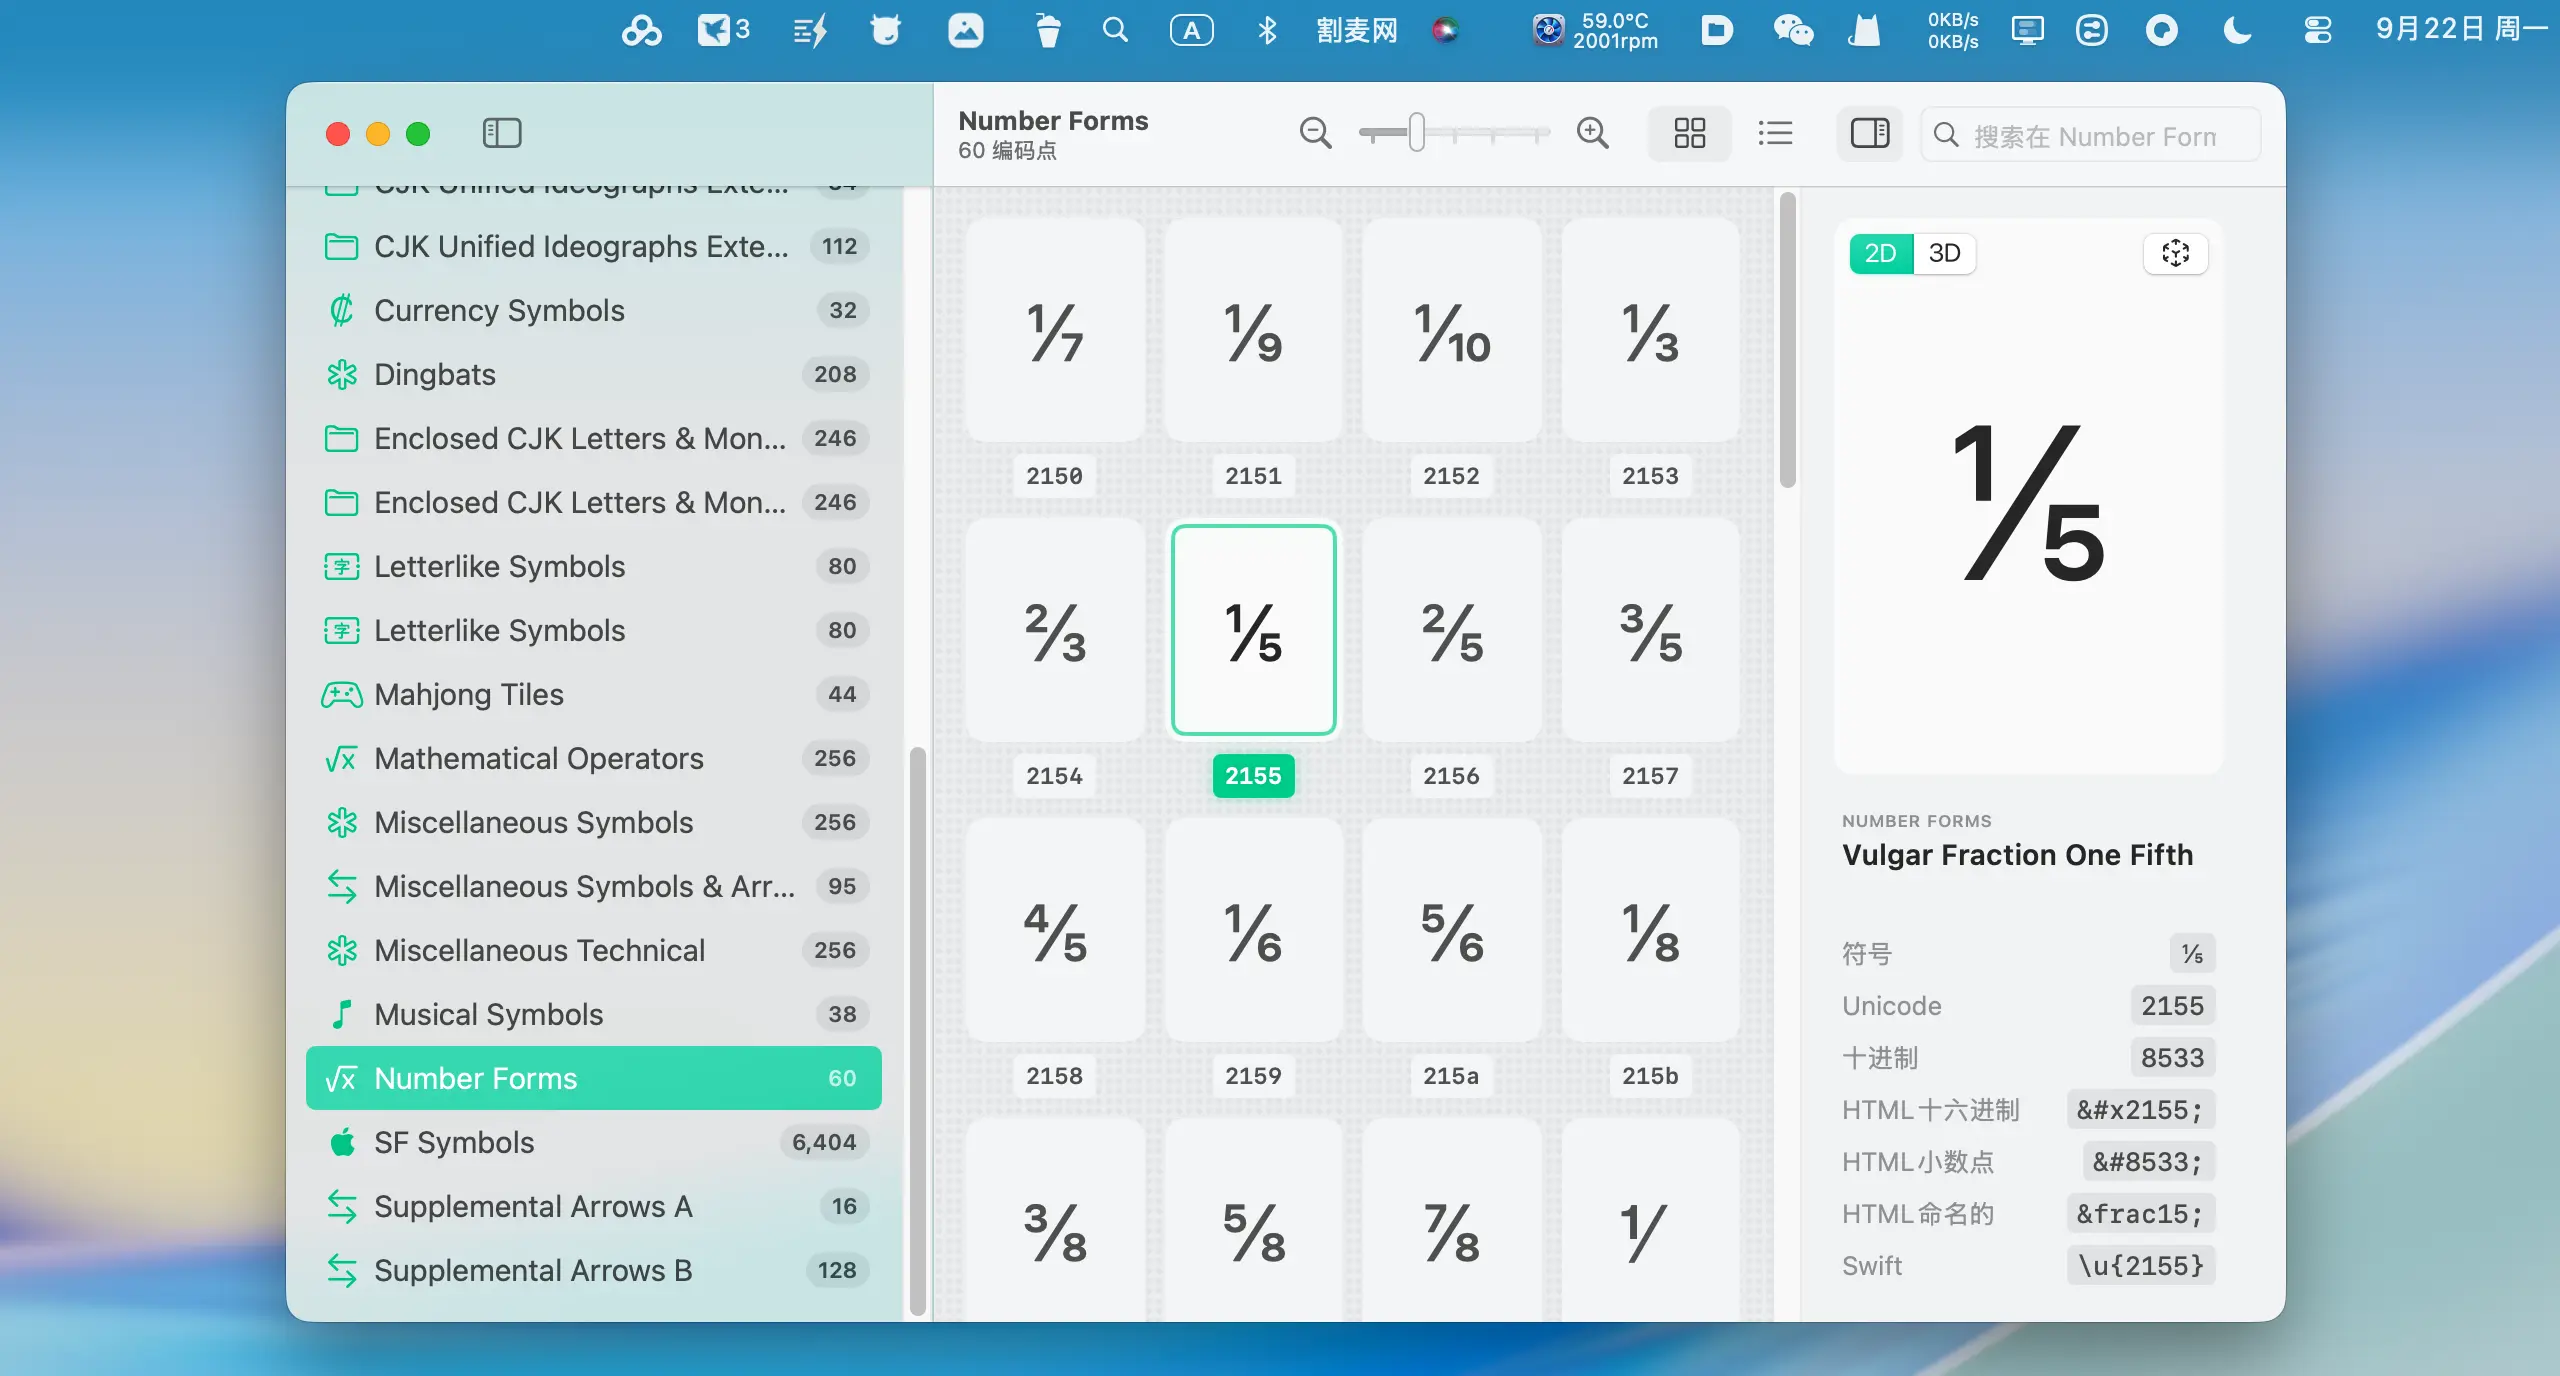
Task: Adjust the glyph size slider
Action: coord(1416,133)
